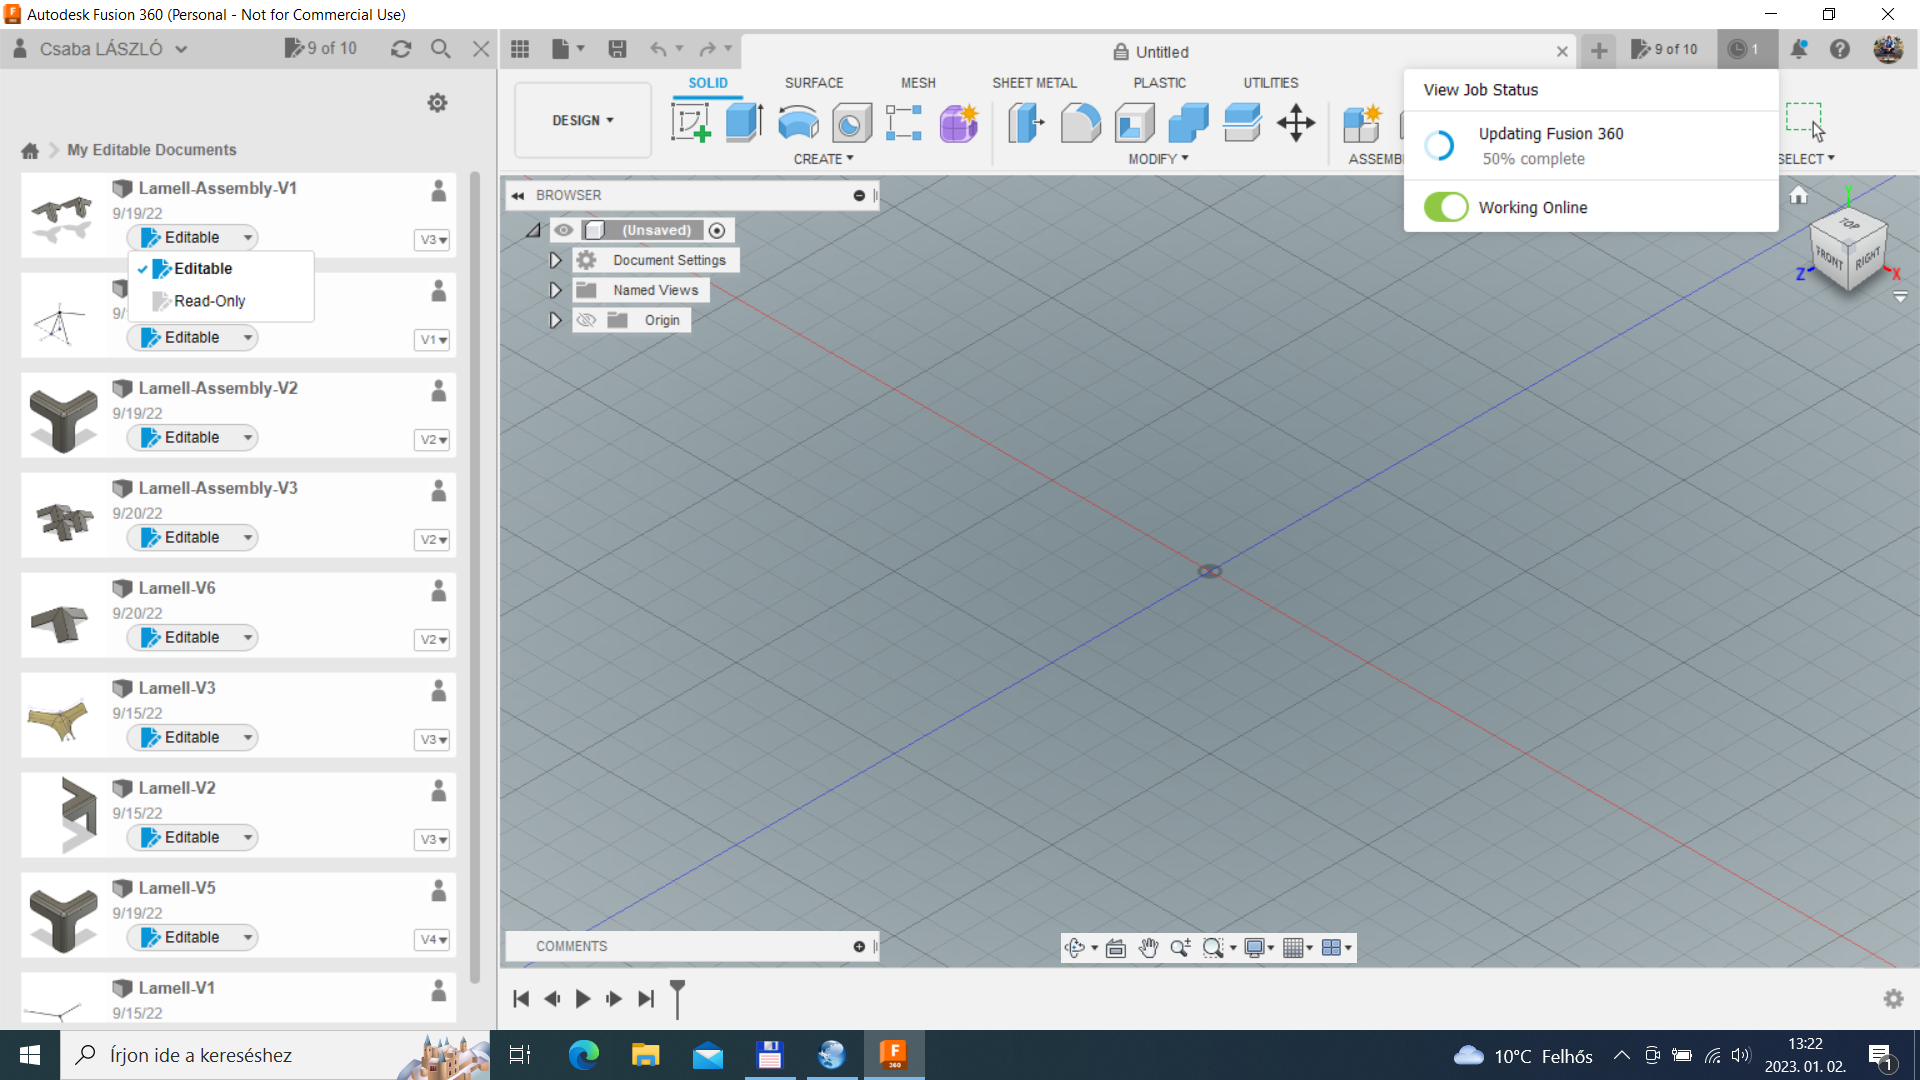Click the Look At icon
The image size is (1920, 1080).
click(1116, 948)
